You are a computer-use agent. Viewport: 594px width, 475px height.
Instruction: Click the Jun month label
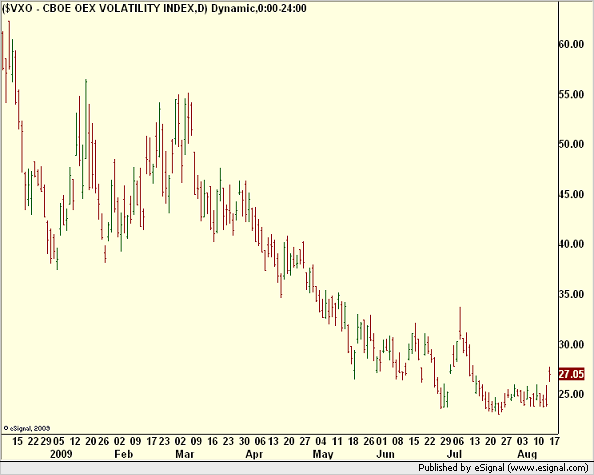(x=385, y=454)
